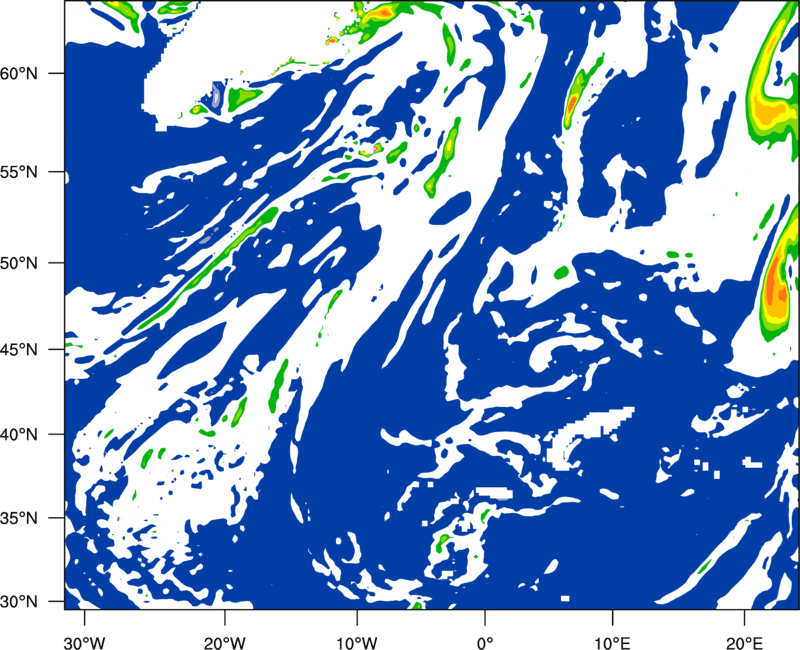Click the 30°N latitude label
Viewport: 800px width, 650px height.
tap(19, 602)
